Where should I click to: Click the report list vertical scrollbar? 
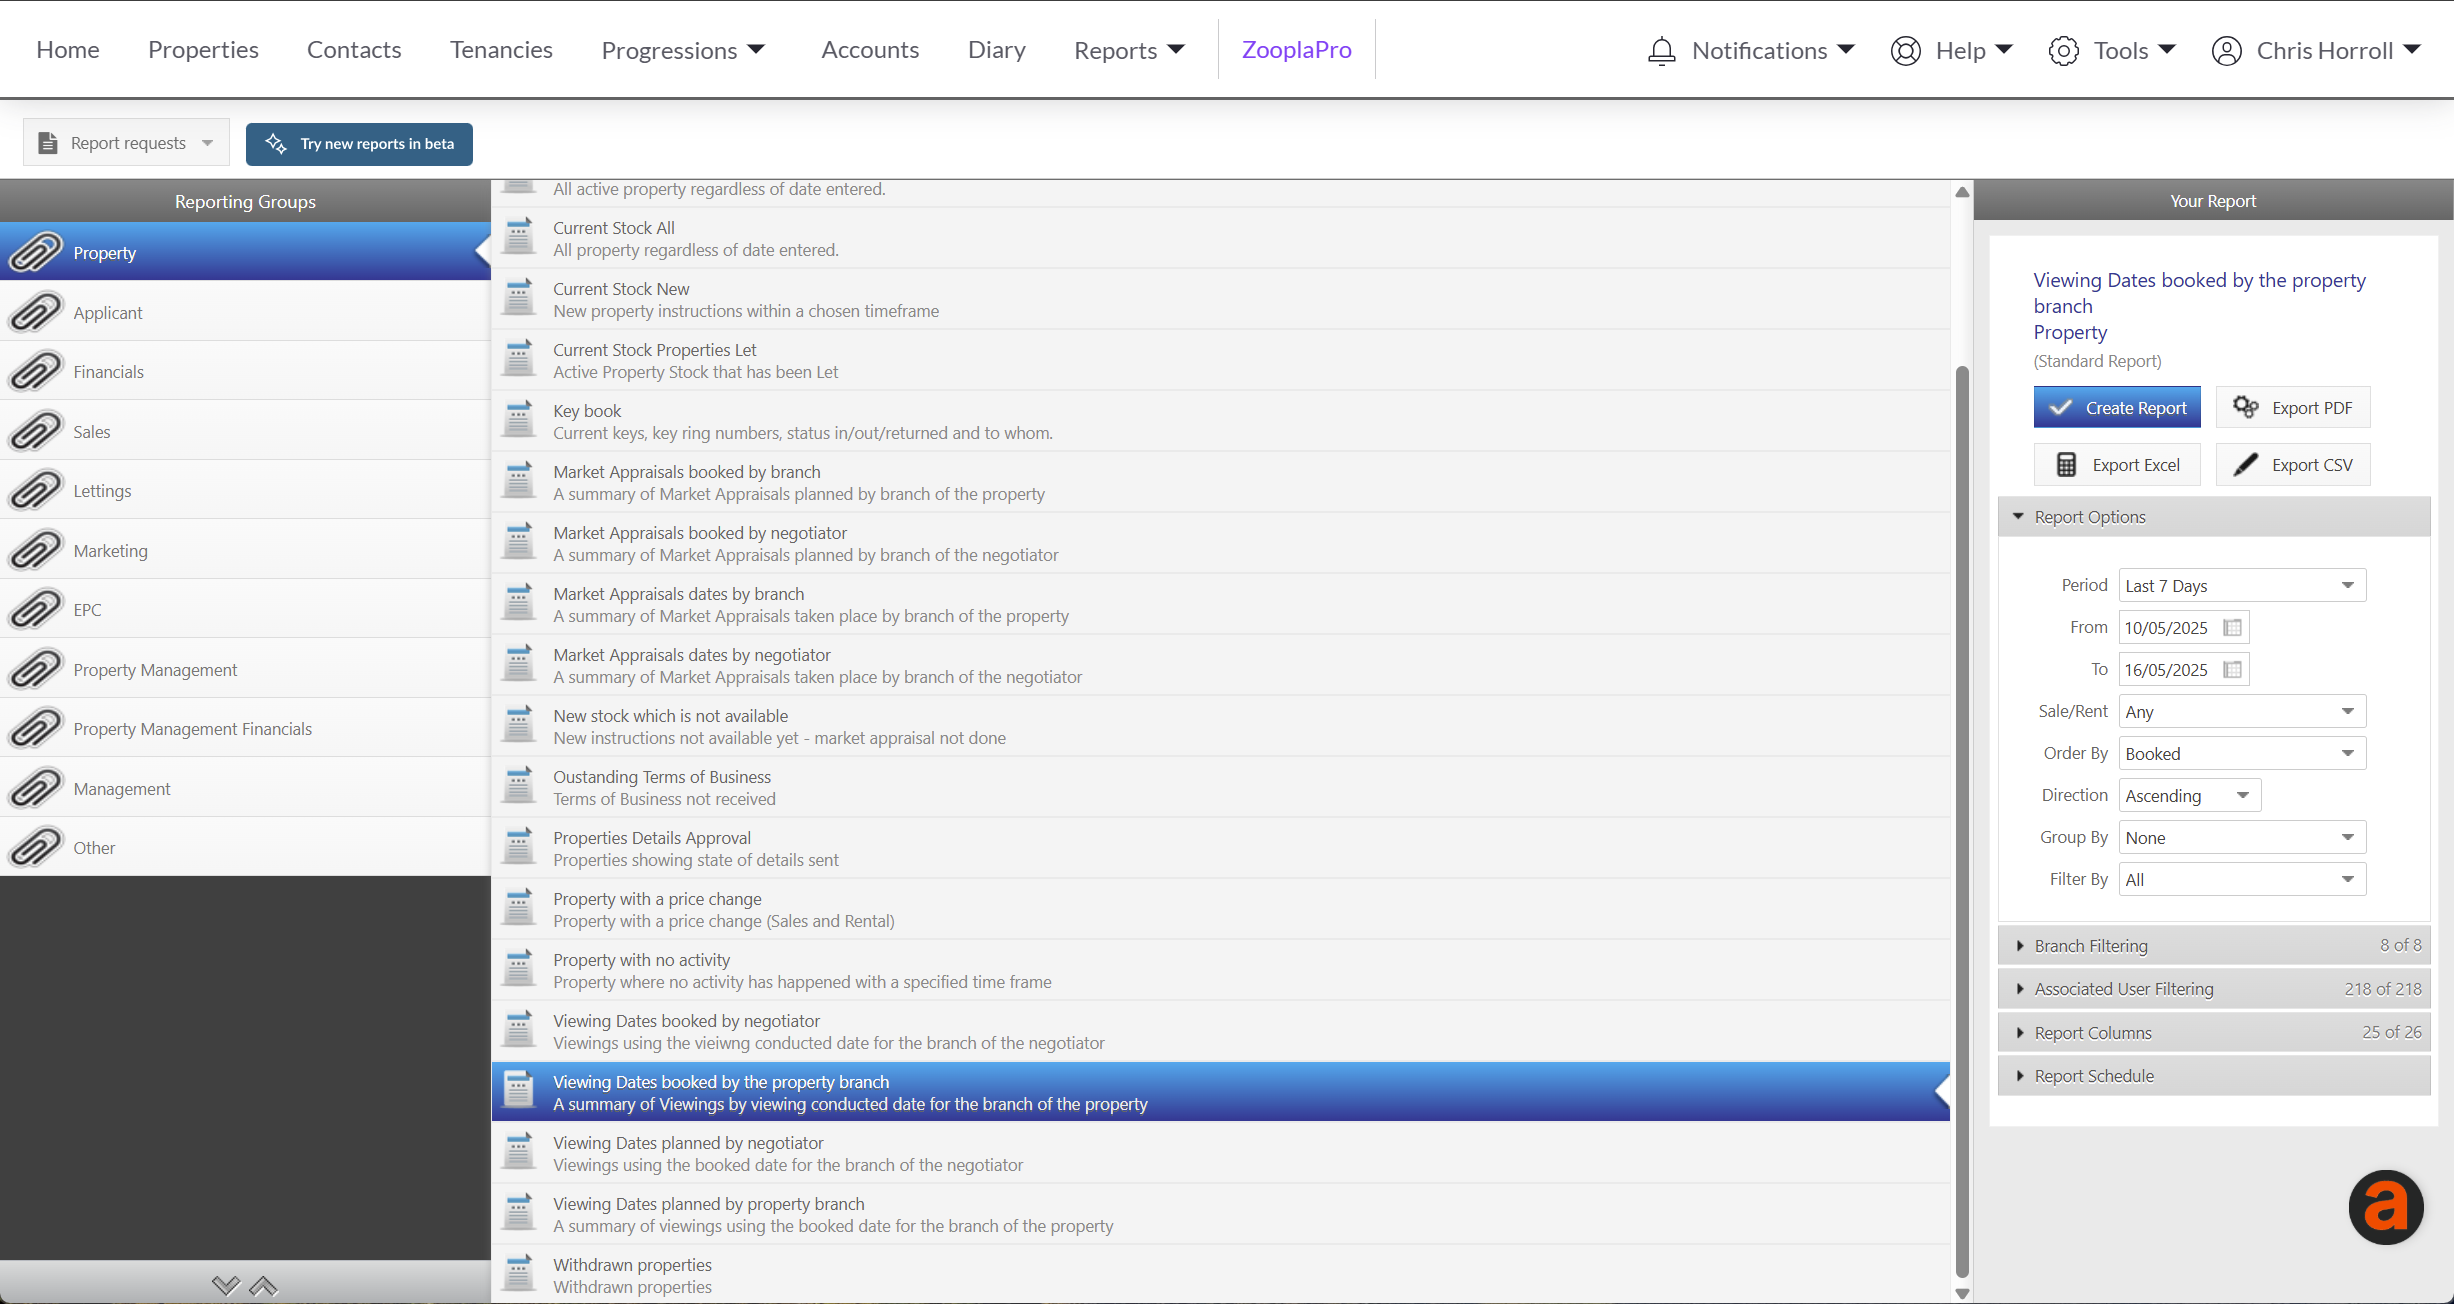tap(1962, 822)
